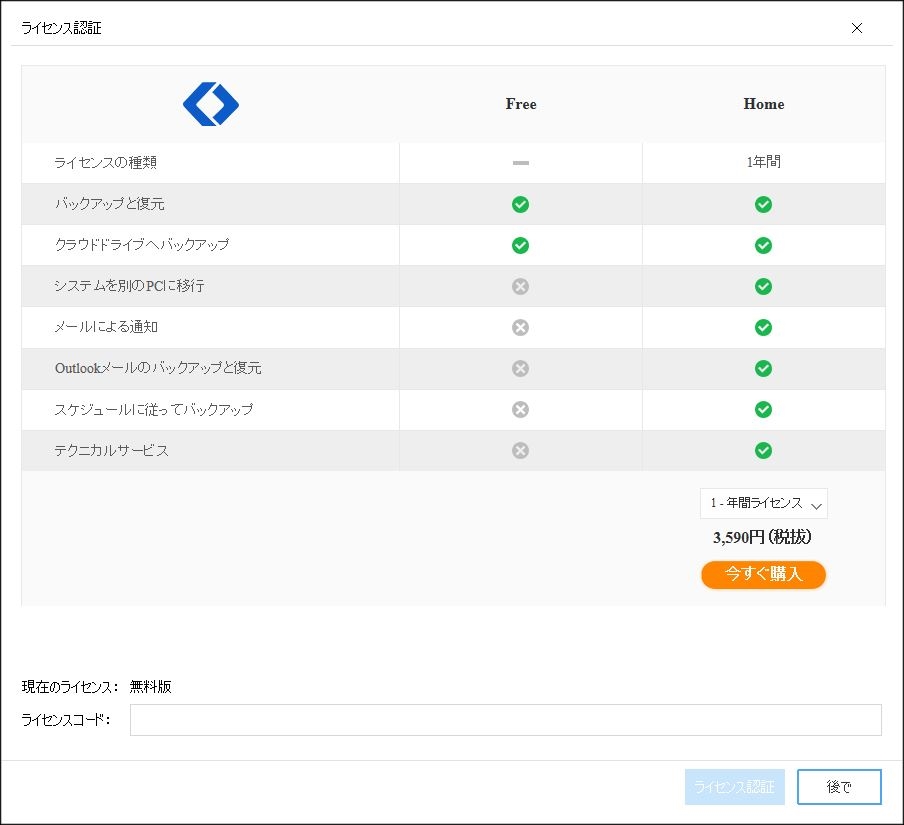Focus the ライセンスコード input field
Image resolution: width=904 pixels, height=825 pixels.
point(505,720)
